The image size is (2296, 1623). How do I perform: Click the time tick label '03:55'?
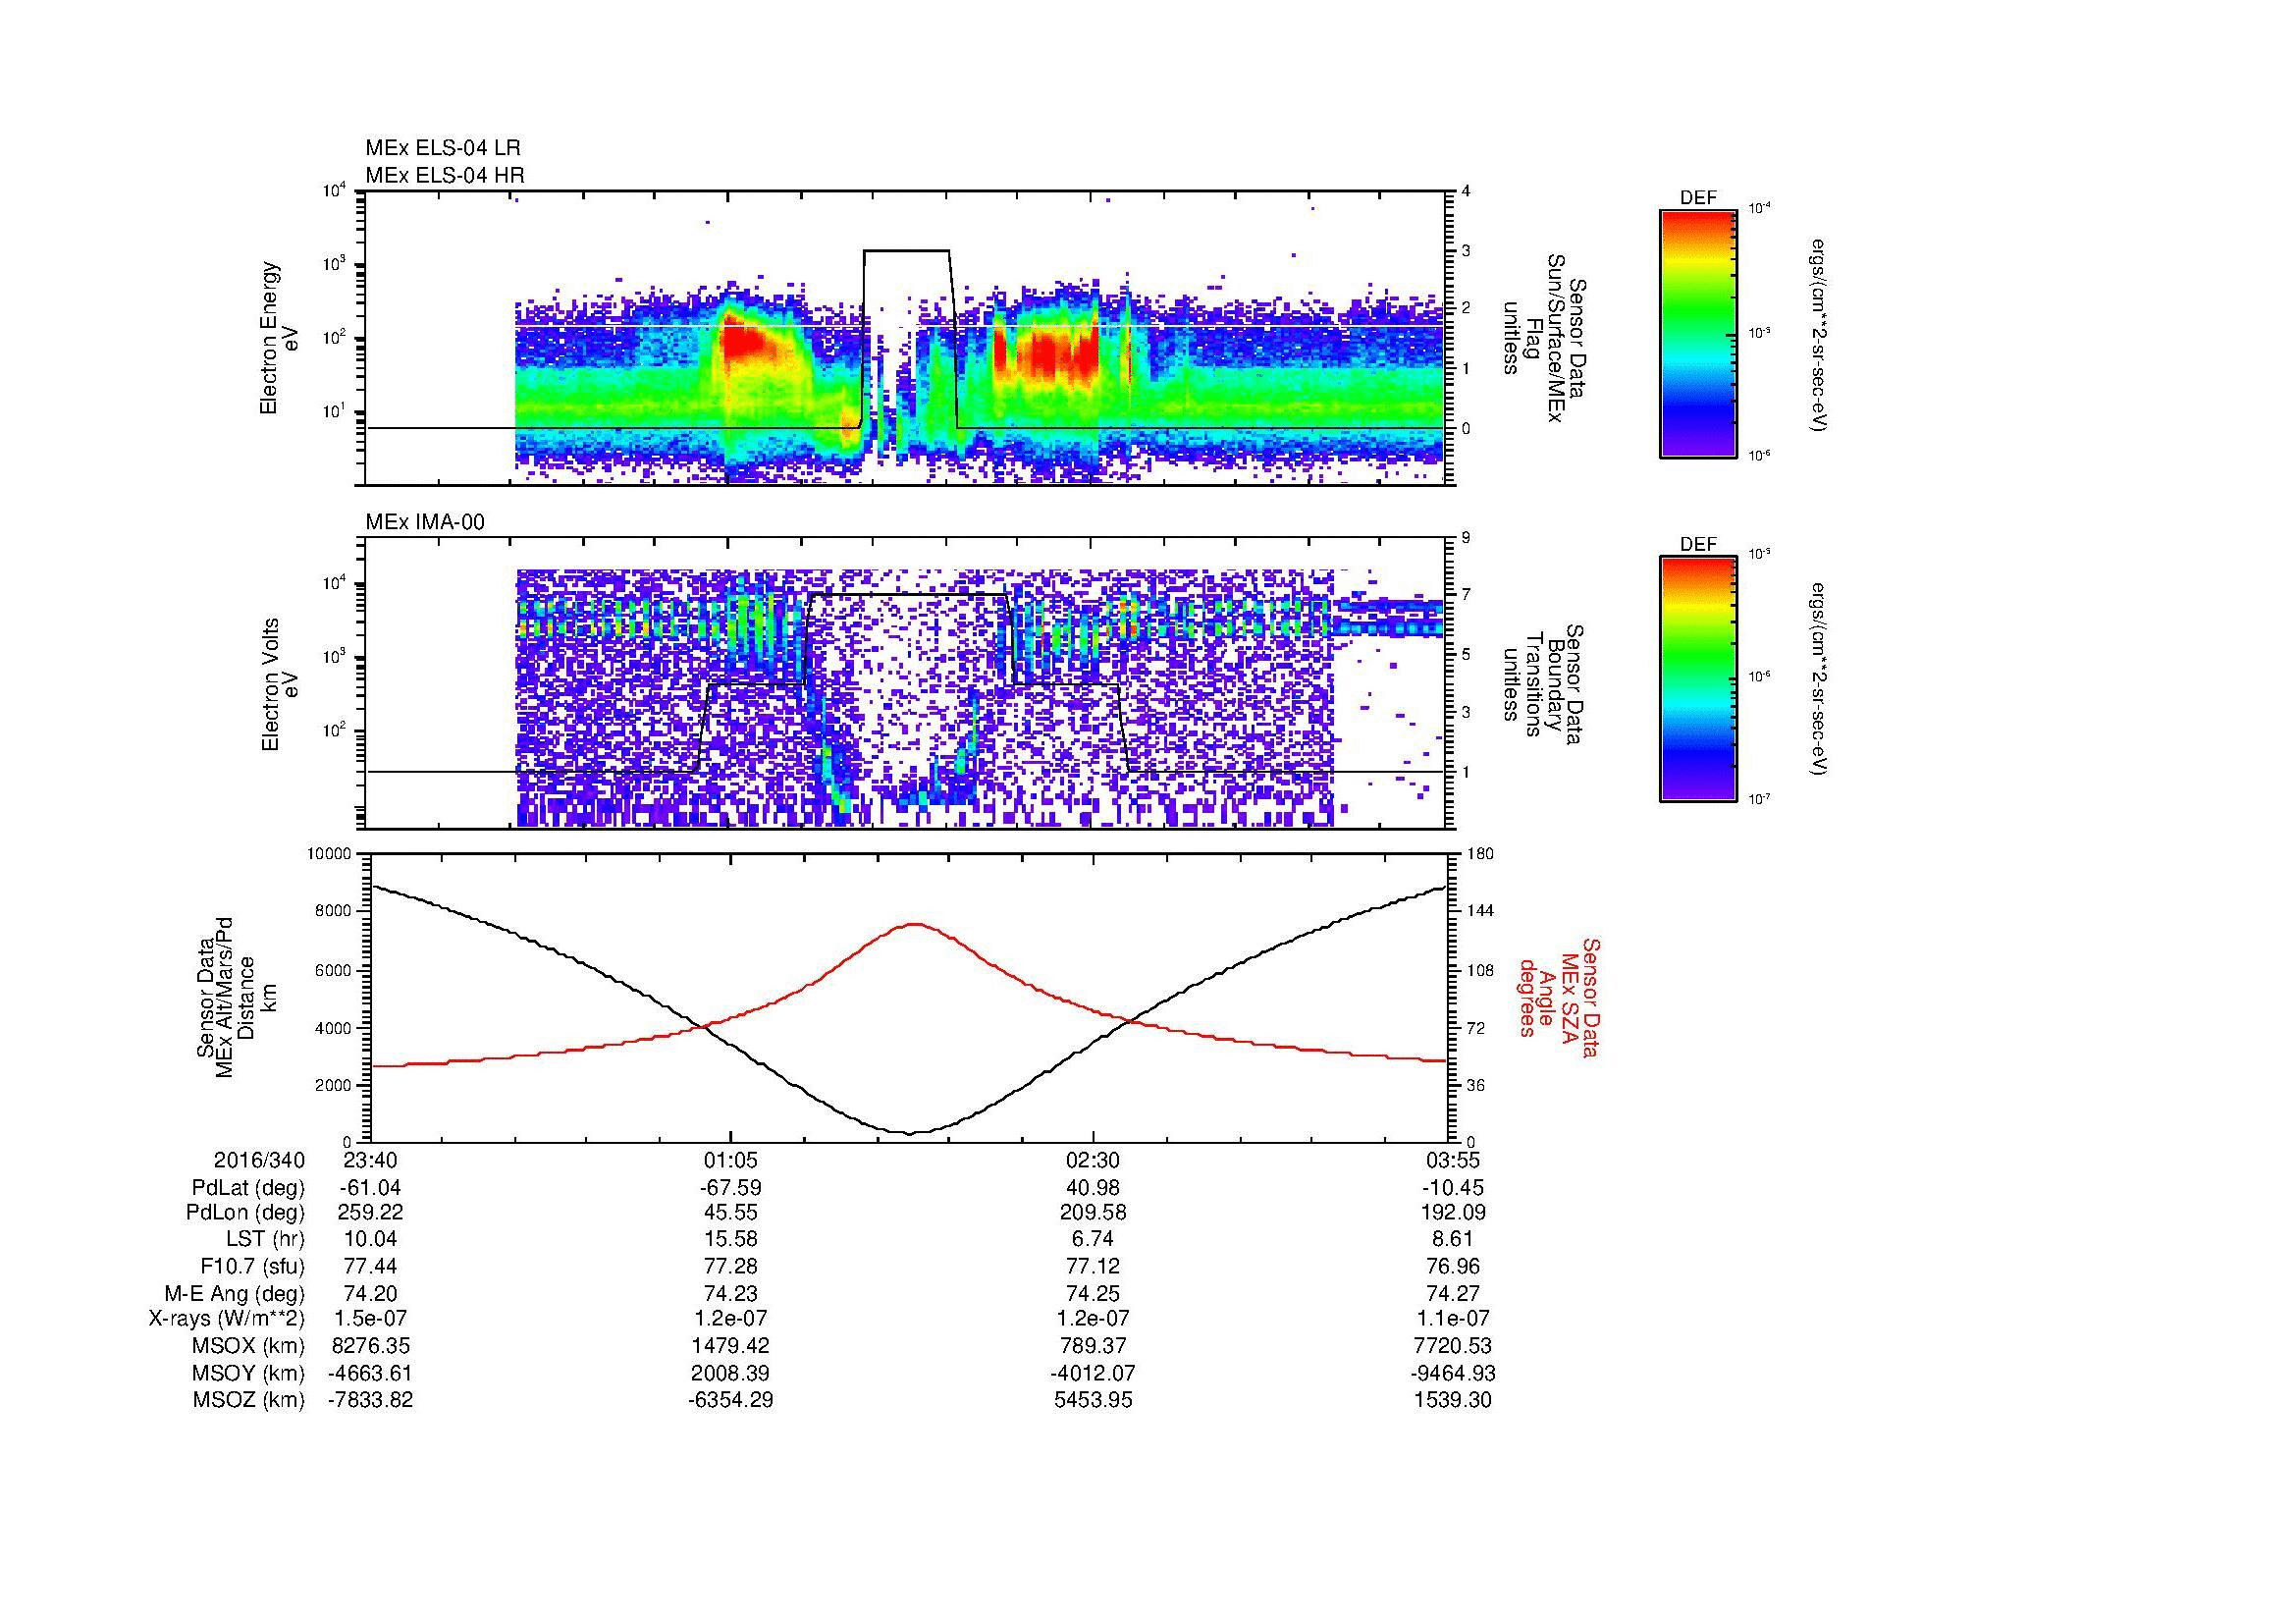(x=1453, y=1160)
